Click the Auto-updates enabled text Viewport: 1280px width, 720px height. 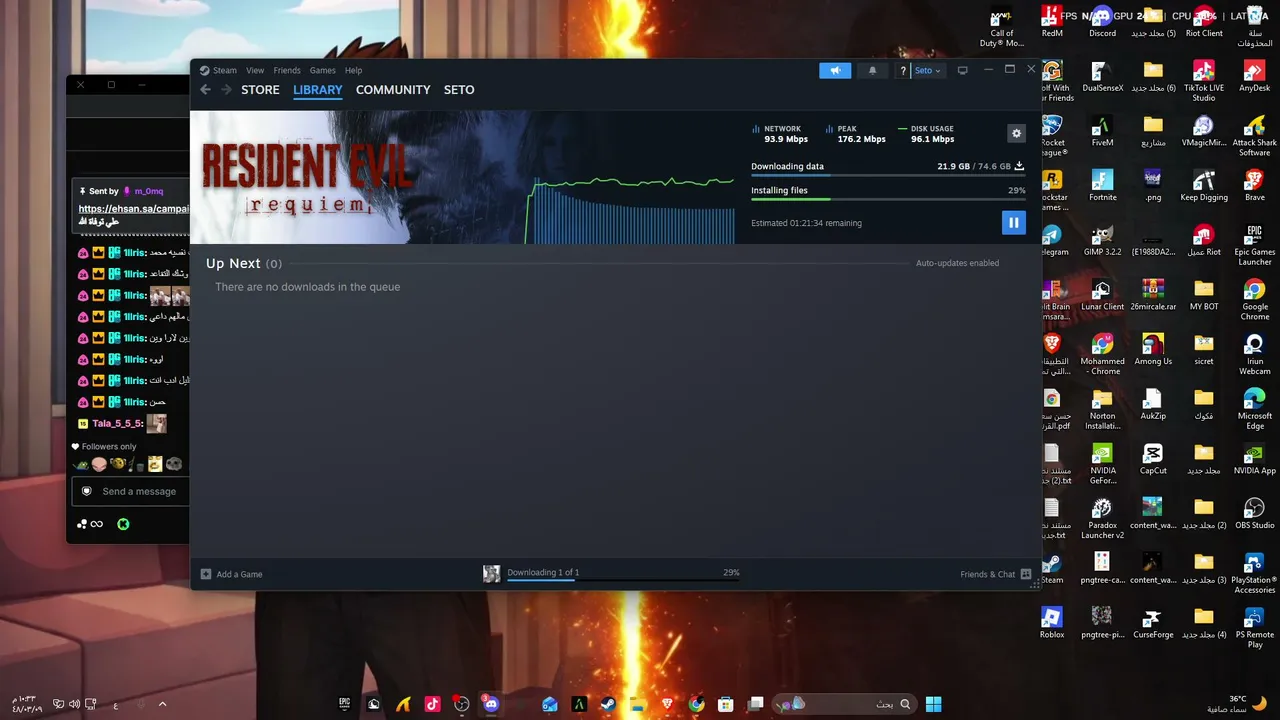point(957,263)
